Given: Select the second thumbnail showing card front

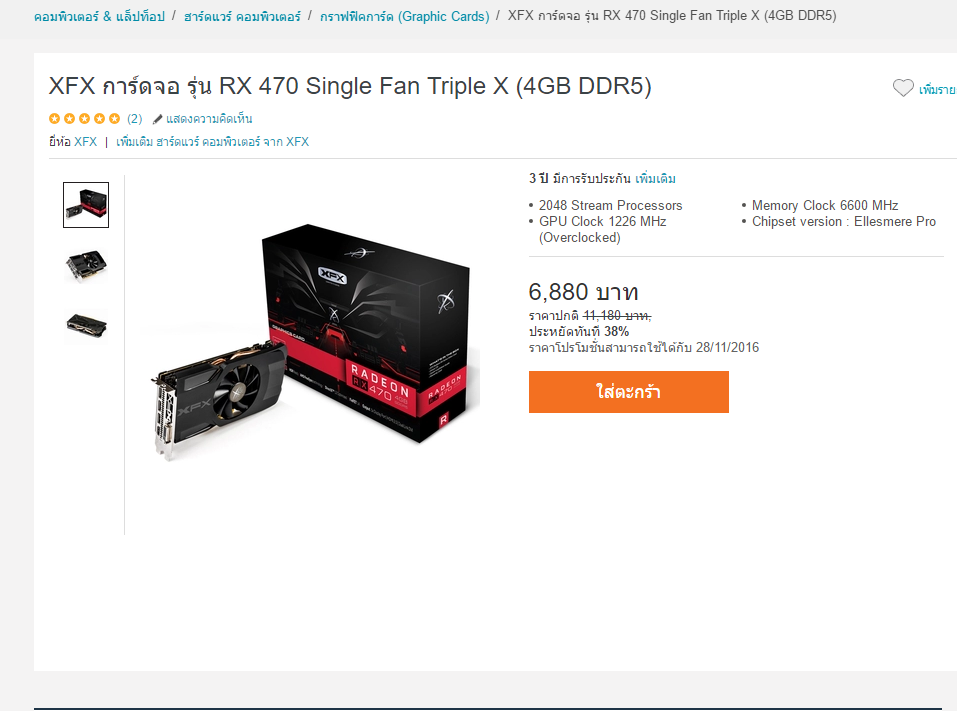Looking at the screenshot, I should coord(86,265).
